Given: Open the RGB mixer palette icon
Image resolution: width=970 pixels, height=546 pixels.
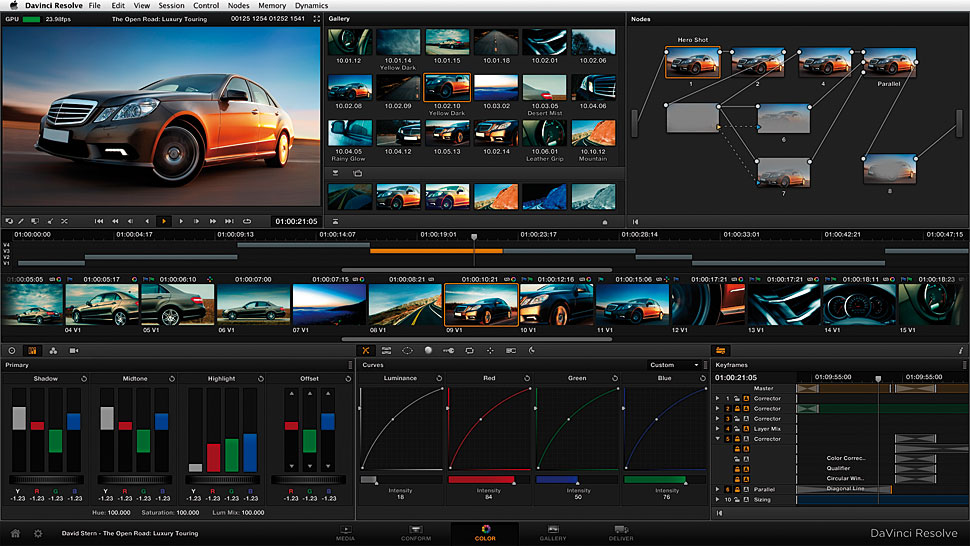Looking at the screenshot, I should (52, 351).
